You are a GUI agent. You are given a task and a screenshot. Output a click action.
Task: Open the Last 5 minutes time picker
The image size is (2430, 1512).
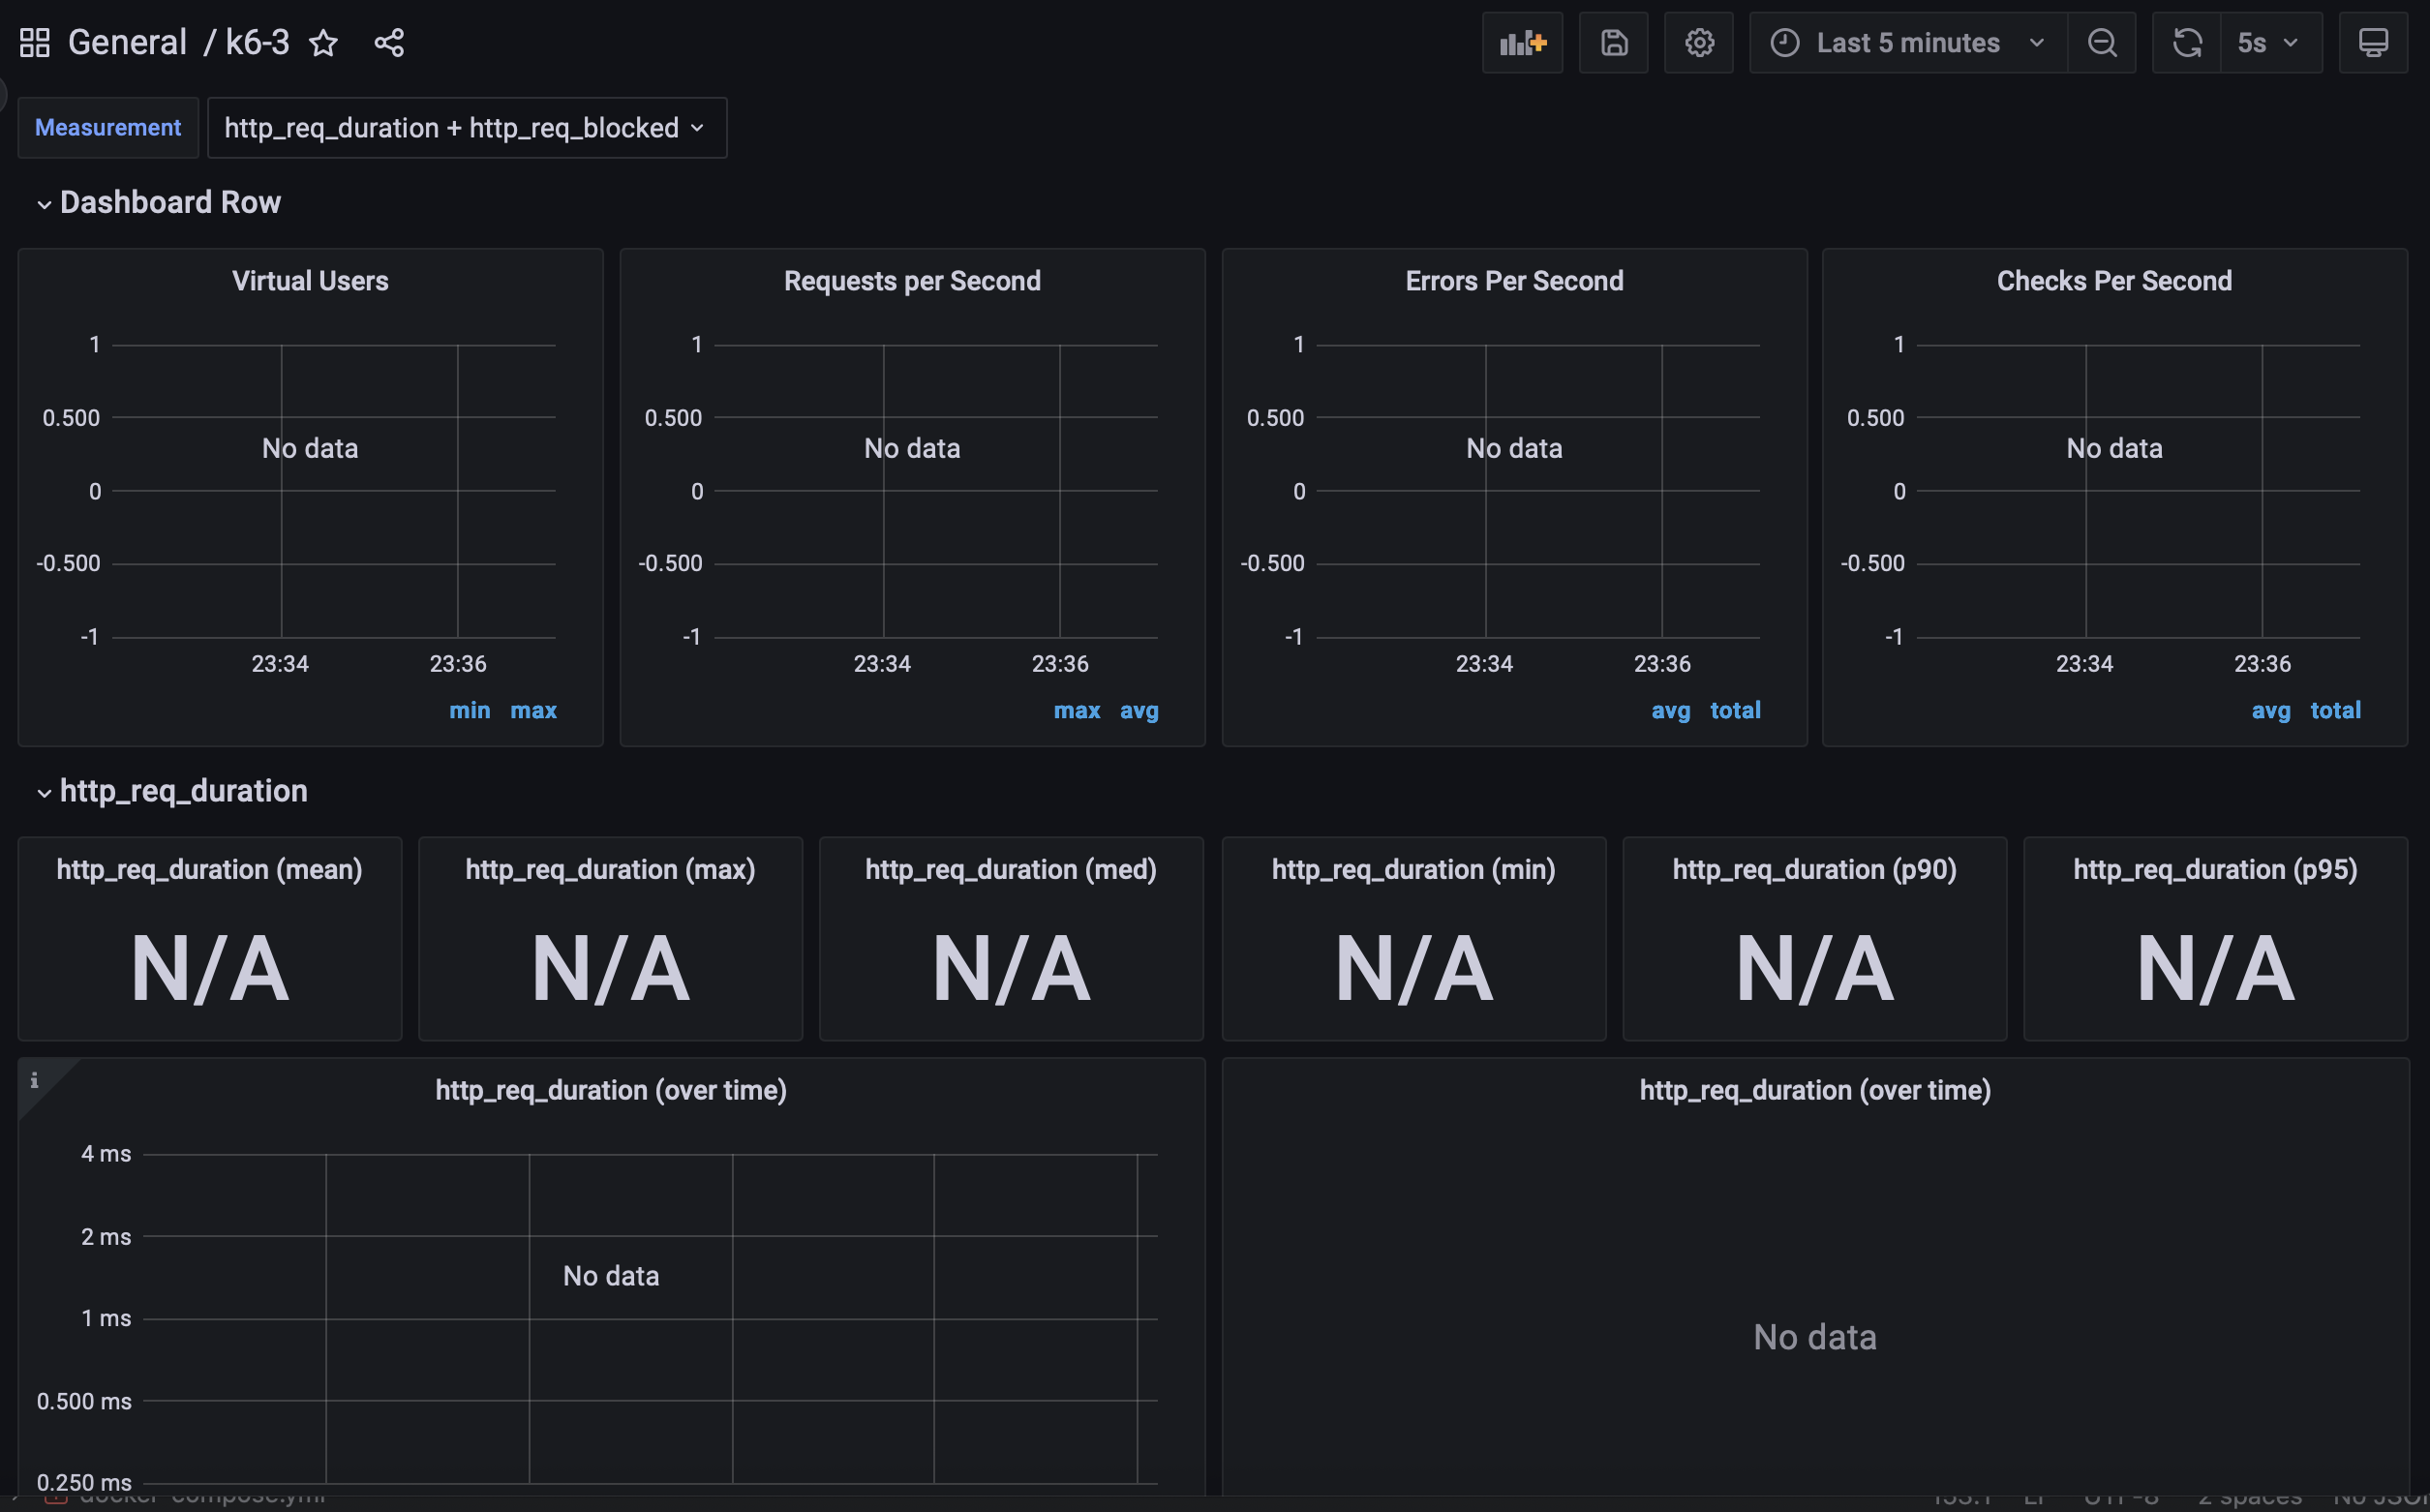tap(1907, 43)
